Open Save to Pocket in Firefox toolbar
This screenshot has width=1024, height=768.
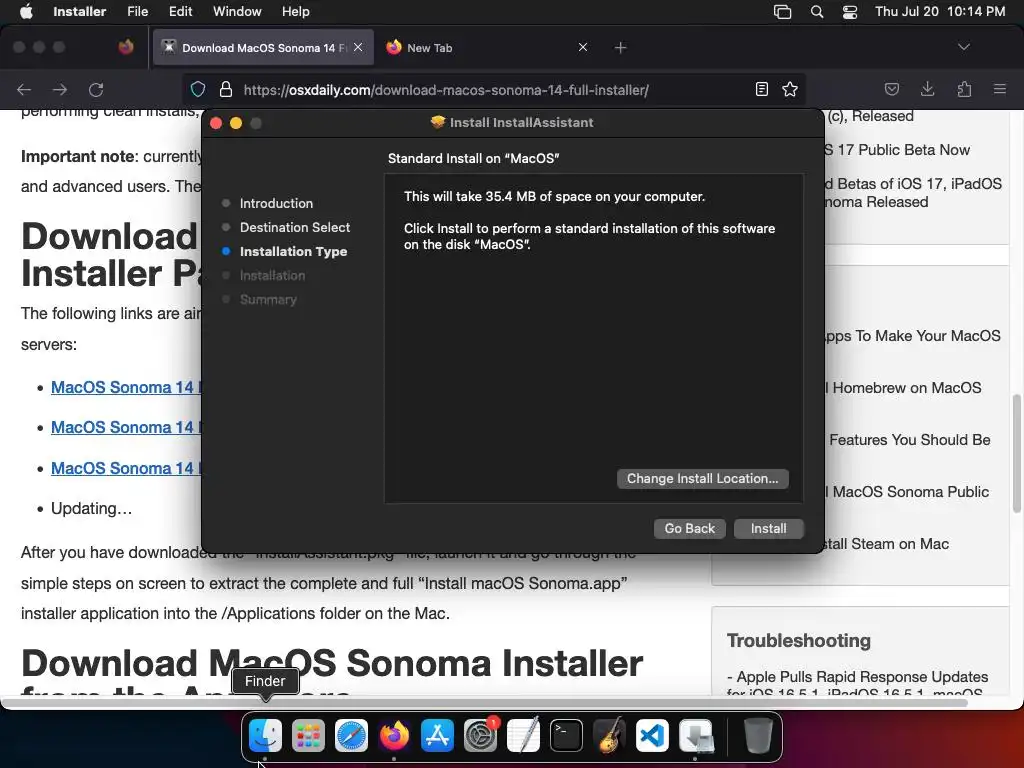(891, 89)
